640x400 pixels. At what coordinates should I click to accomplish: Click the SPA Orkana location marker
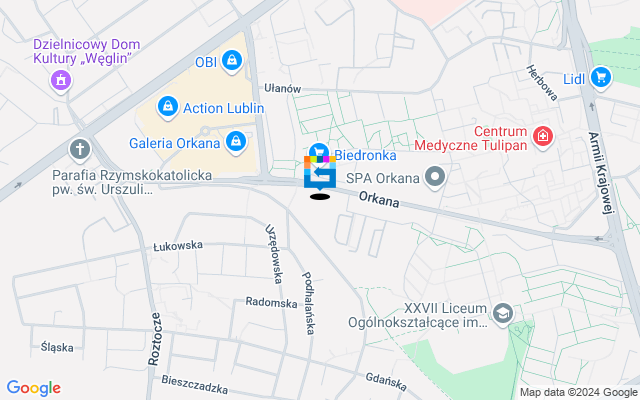pos(435,178)
